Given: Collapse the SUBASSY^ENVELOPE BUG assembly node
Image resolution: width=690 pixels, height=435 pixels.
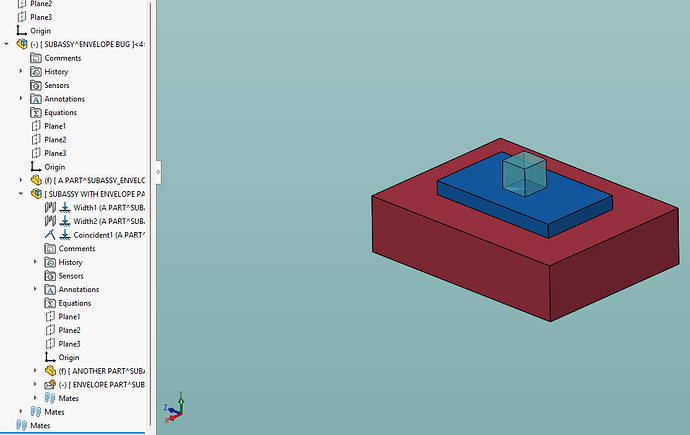Looking at the screenshot, I should point(8,45).
